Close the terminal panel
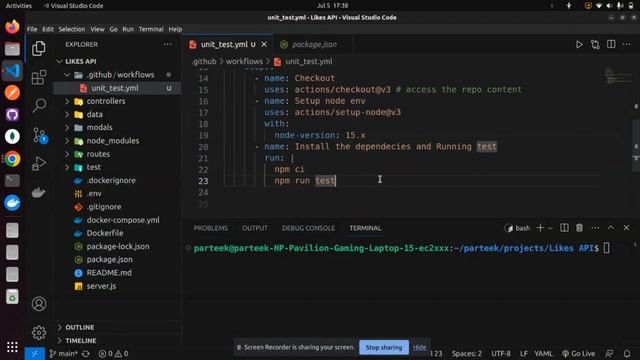Screen dimensions: 640x360 pyautogui.click(x=626, y=228)
